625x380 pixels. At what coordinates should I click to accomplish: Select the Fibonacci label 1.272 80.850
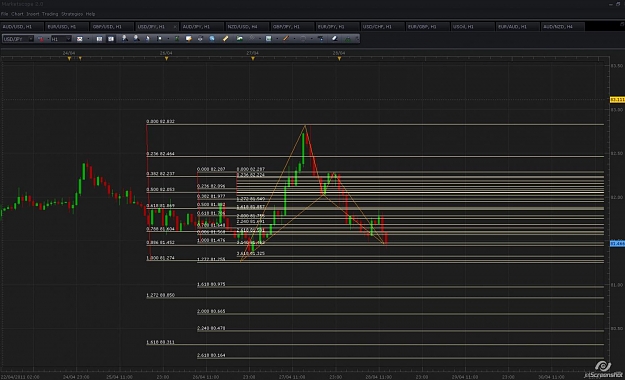[x=160, y=295]
